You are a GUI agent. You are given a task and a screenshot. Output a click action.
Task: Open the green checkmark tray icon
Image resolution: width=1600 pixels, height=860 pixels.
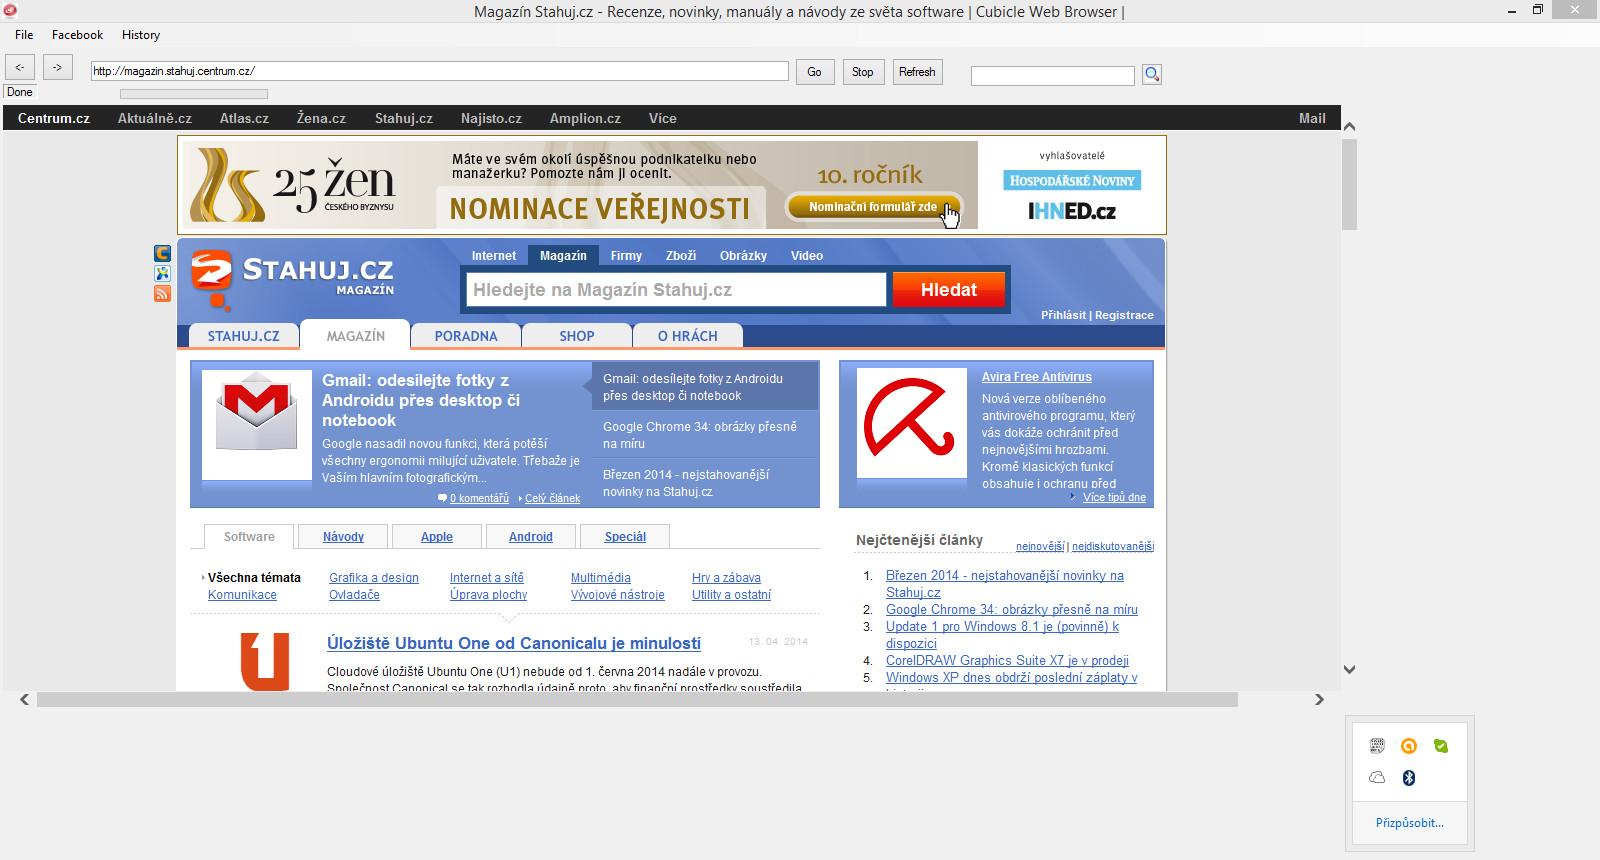pos(1441,746)
